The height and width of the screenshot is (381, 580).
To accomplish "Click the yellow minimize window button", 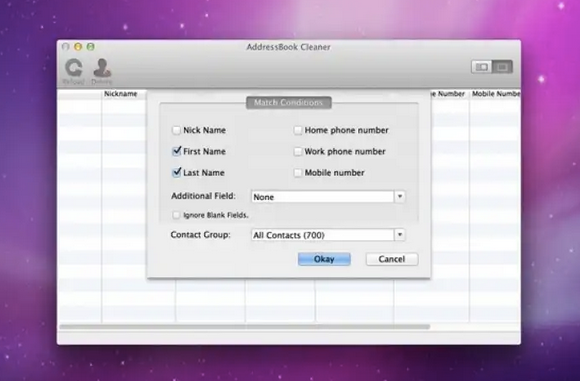I will pos(78,47).
